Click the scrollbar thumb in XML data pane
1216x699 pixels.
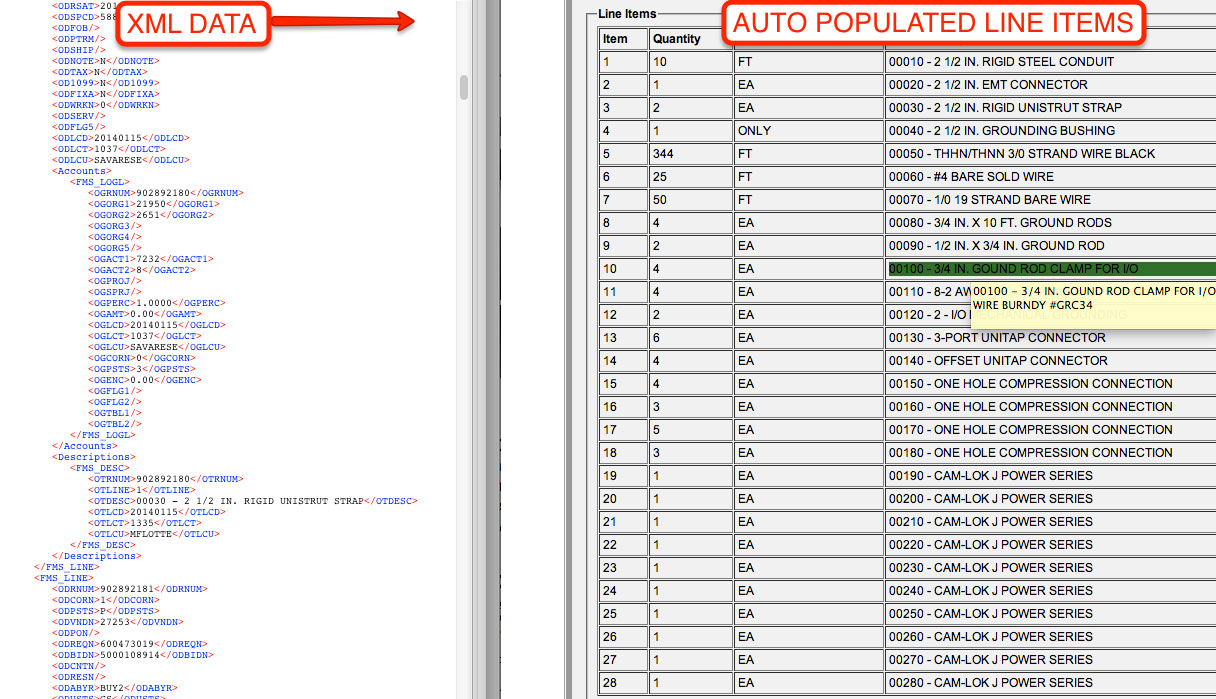[x=464, y=87]
